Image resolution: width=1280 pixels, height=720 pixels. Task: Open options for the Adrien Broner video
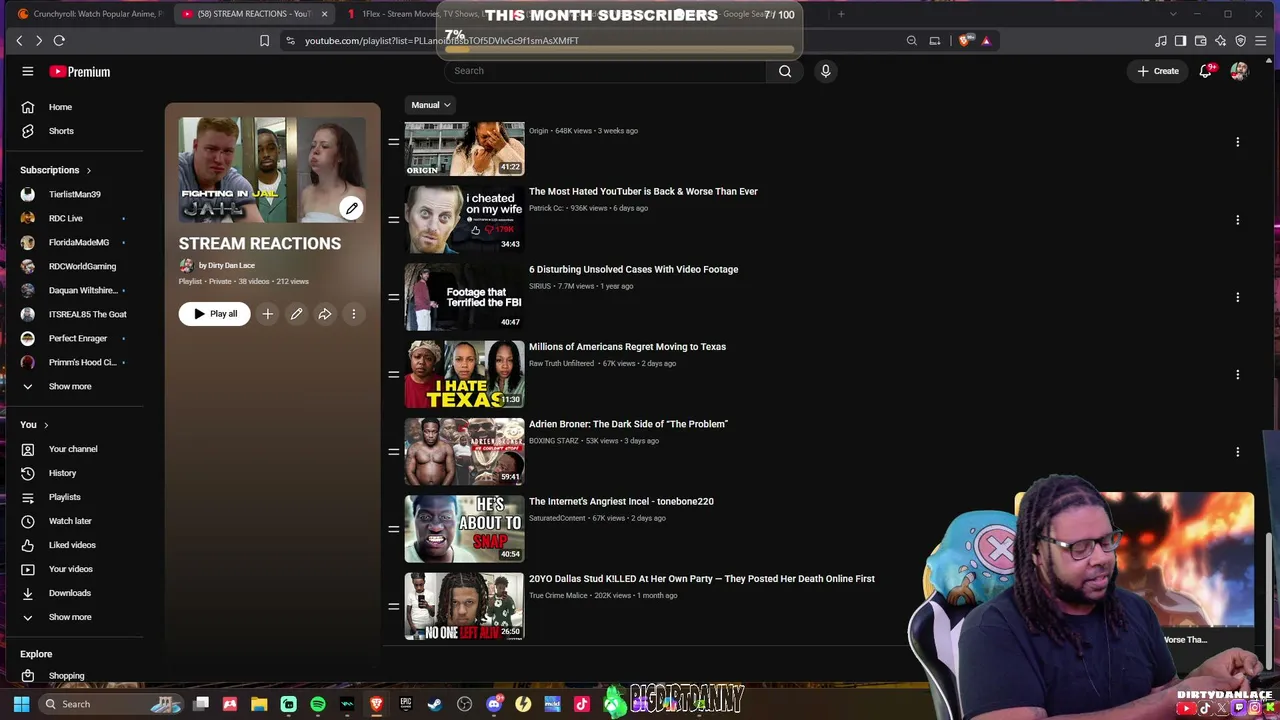coord(1237,452)
